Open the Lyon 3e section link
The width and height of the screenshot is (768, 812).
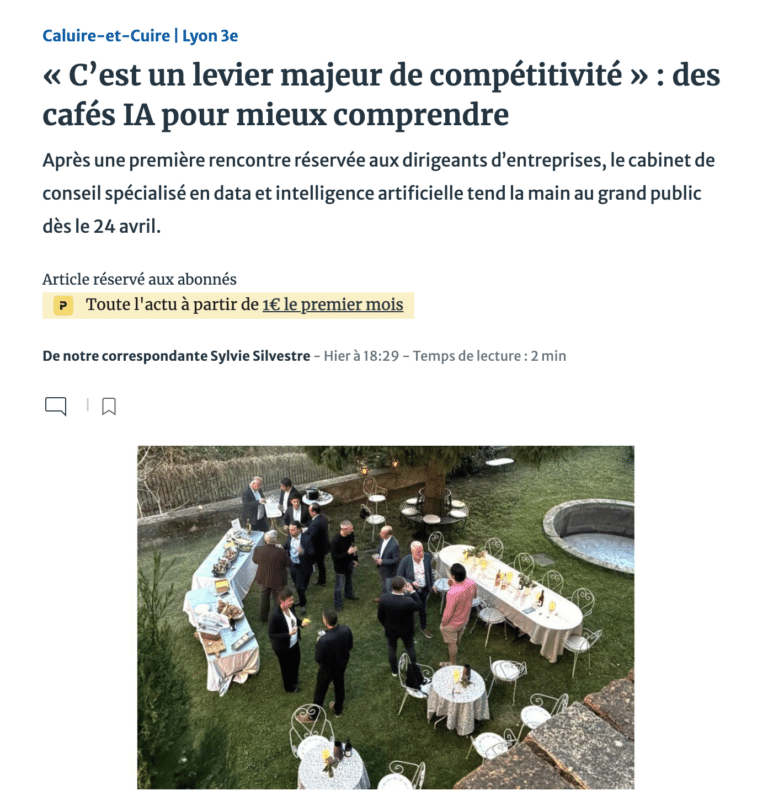(210, 36)
